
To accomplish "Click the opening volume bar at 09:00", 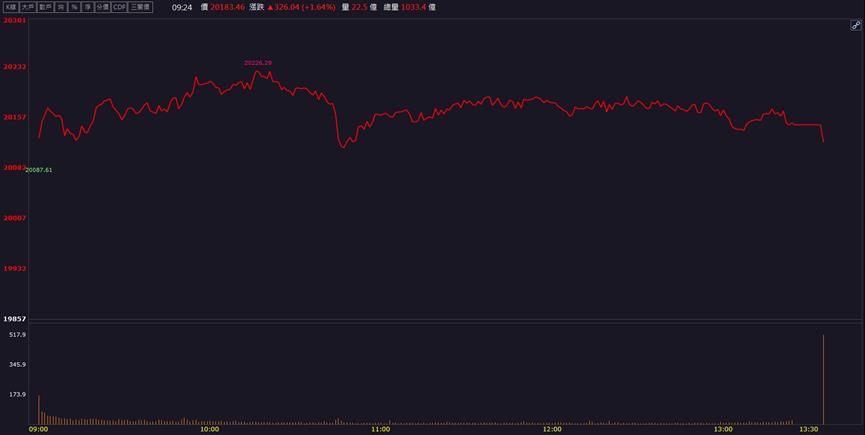I will (x=39, y=410).
